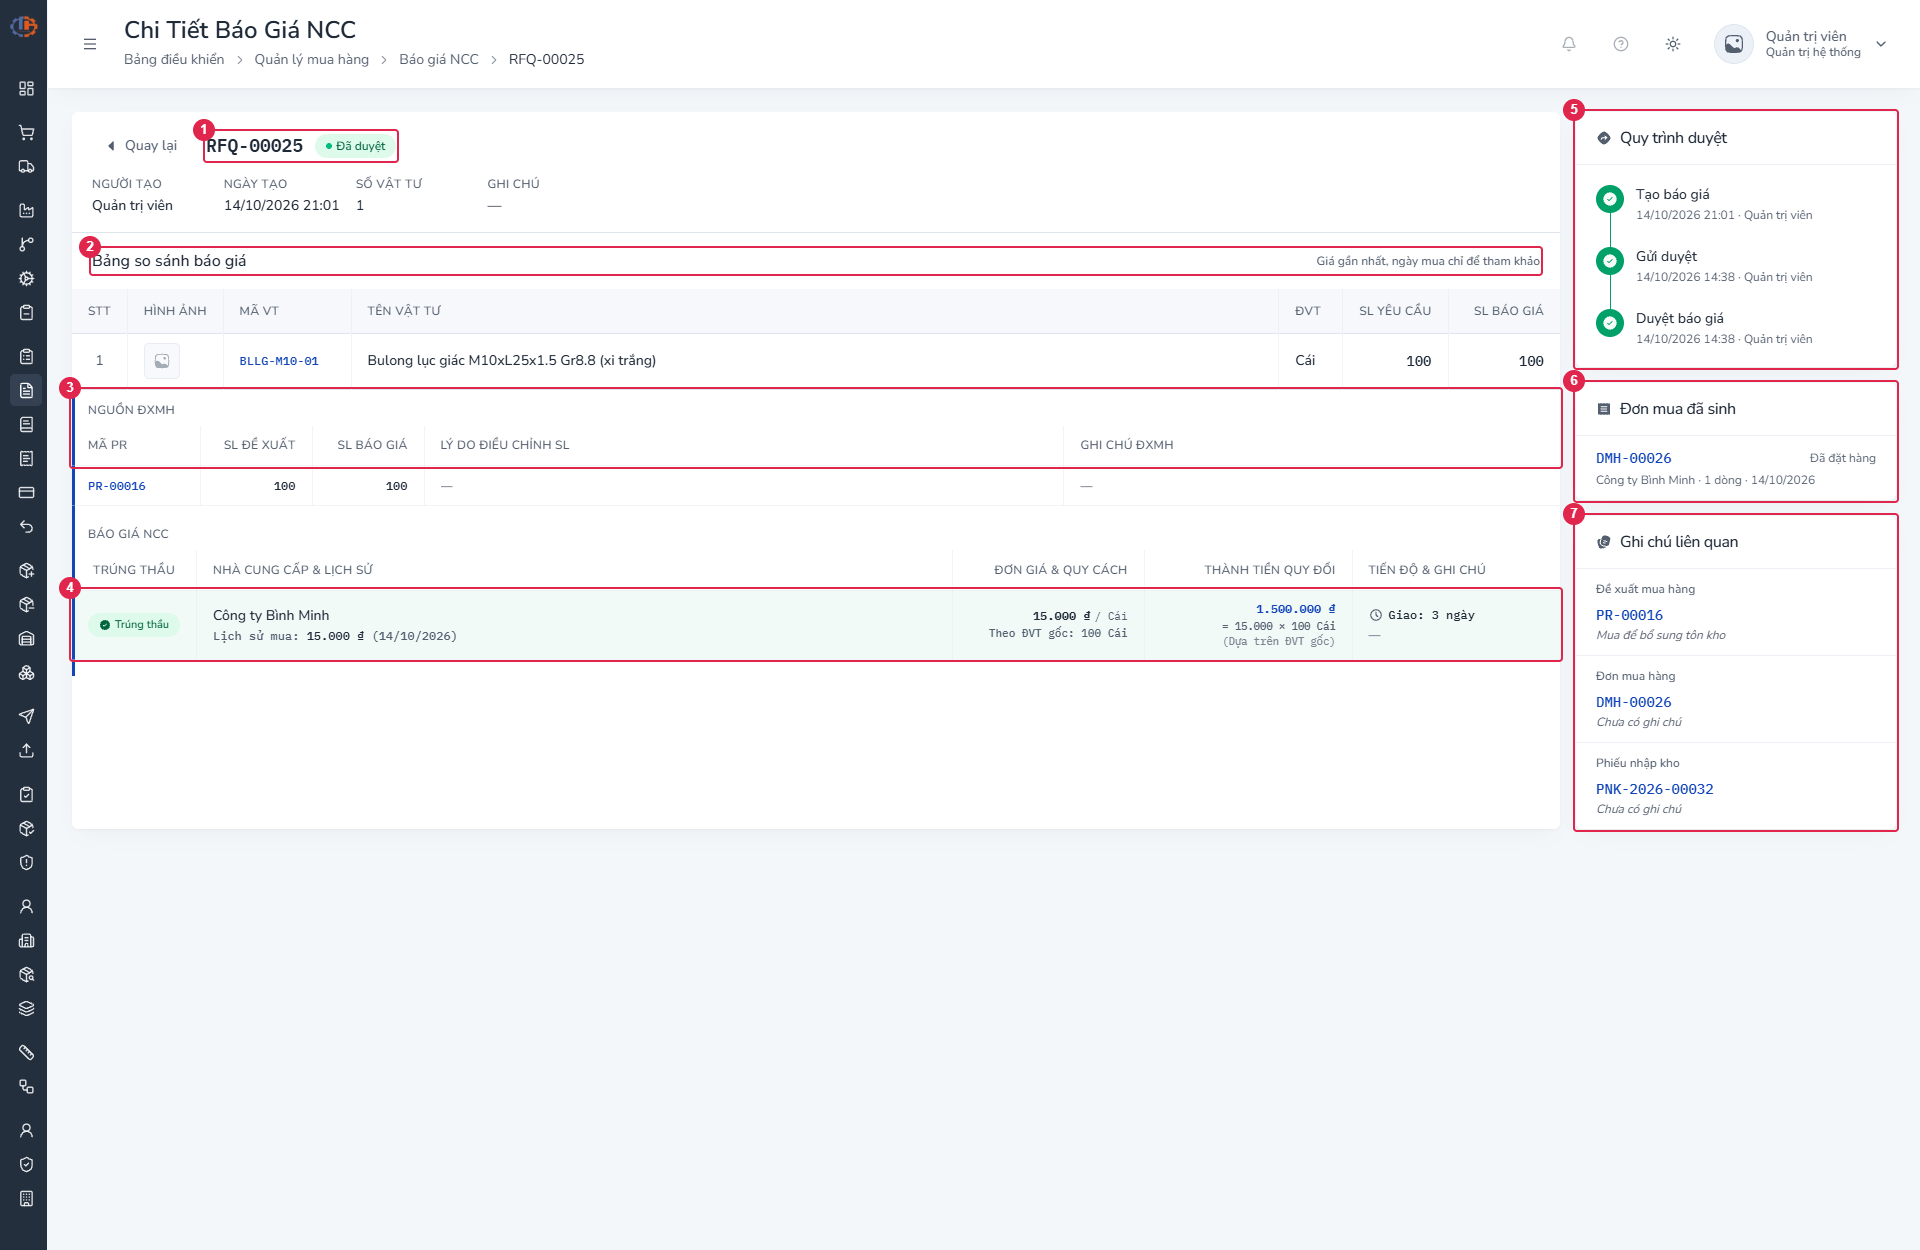1920x1250 pixels.
Task: Open the warehouse garage sidebar icon
Action: 27,639
